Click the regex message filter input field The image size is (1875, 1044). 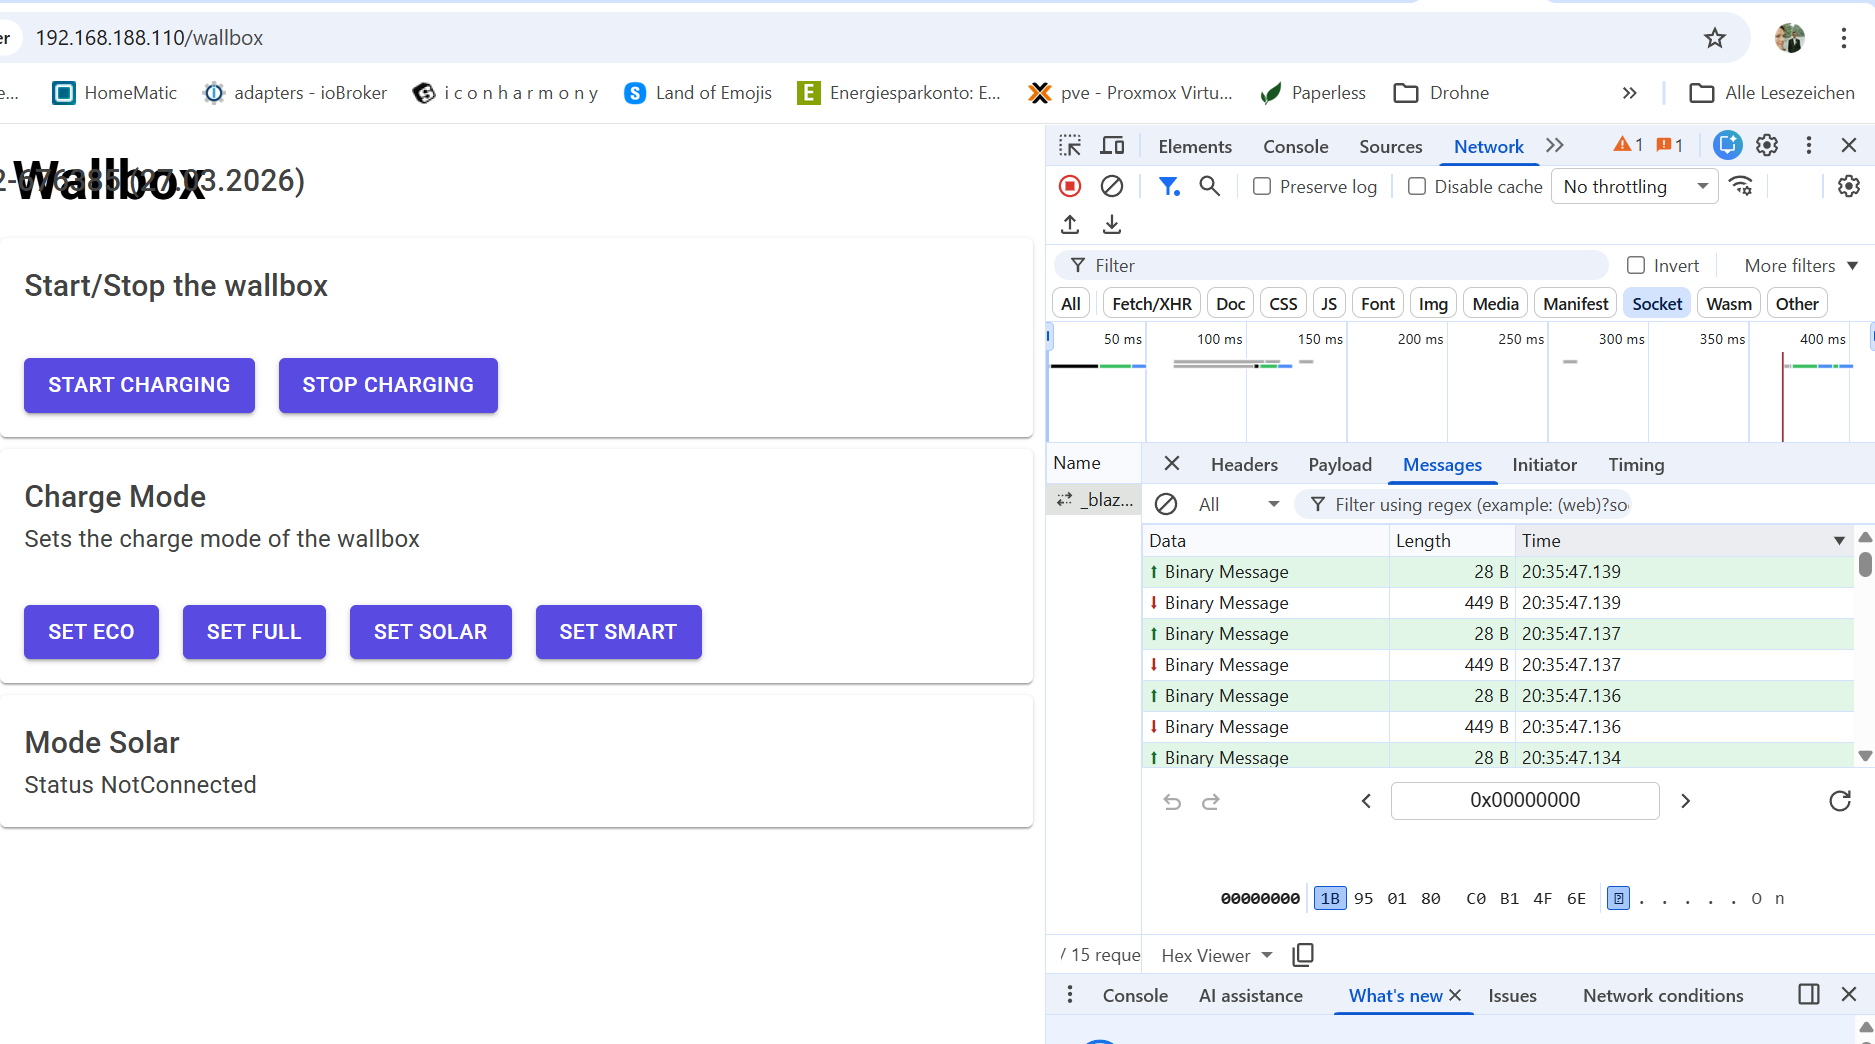(x=1480, y=504)
